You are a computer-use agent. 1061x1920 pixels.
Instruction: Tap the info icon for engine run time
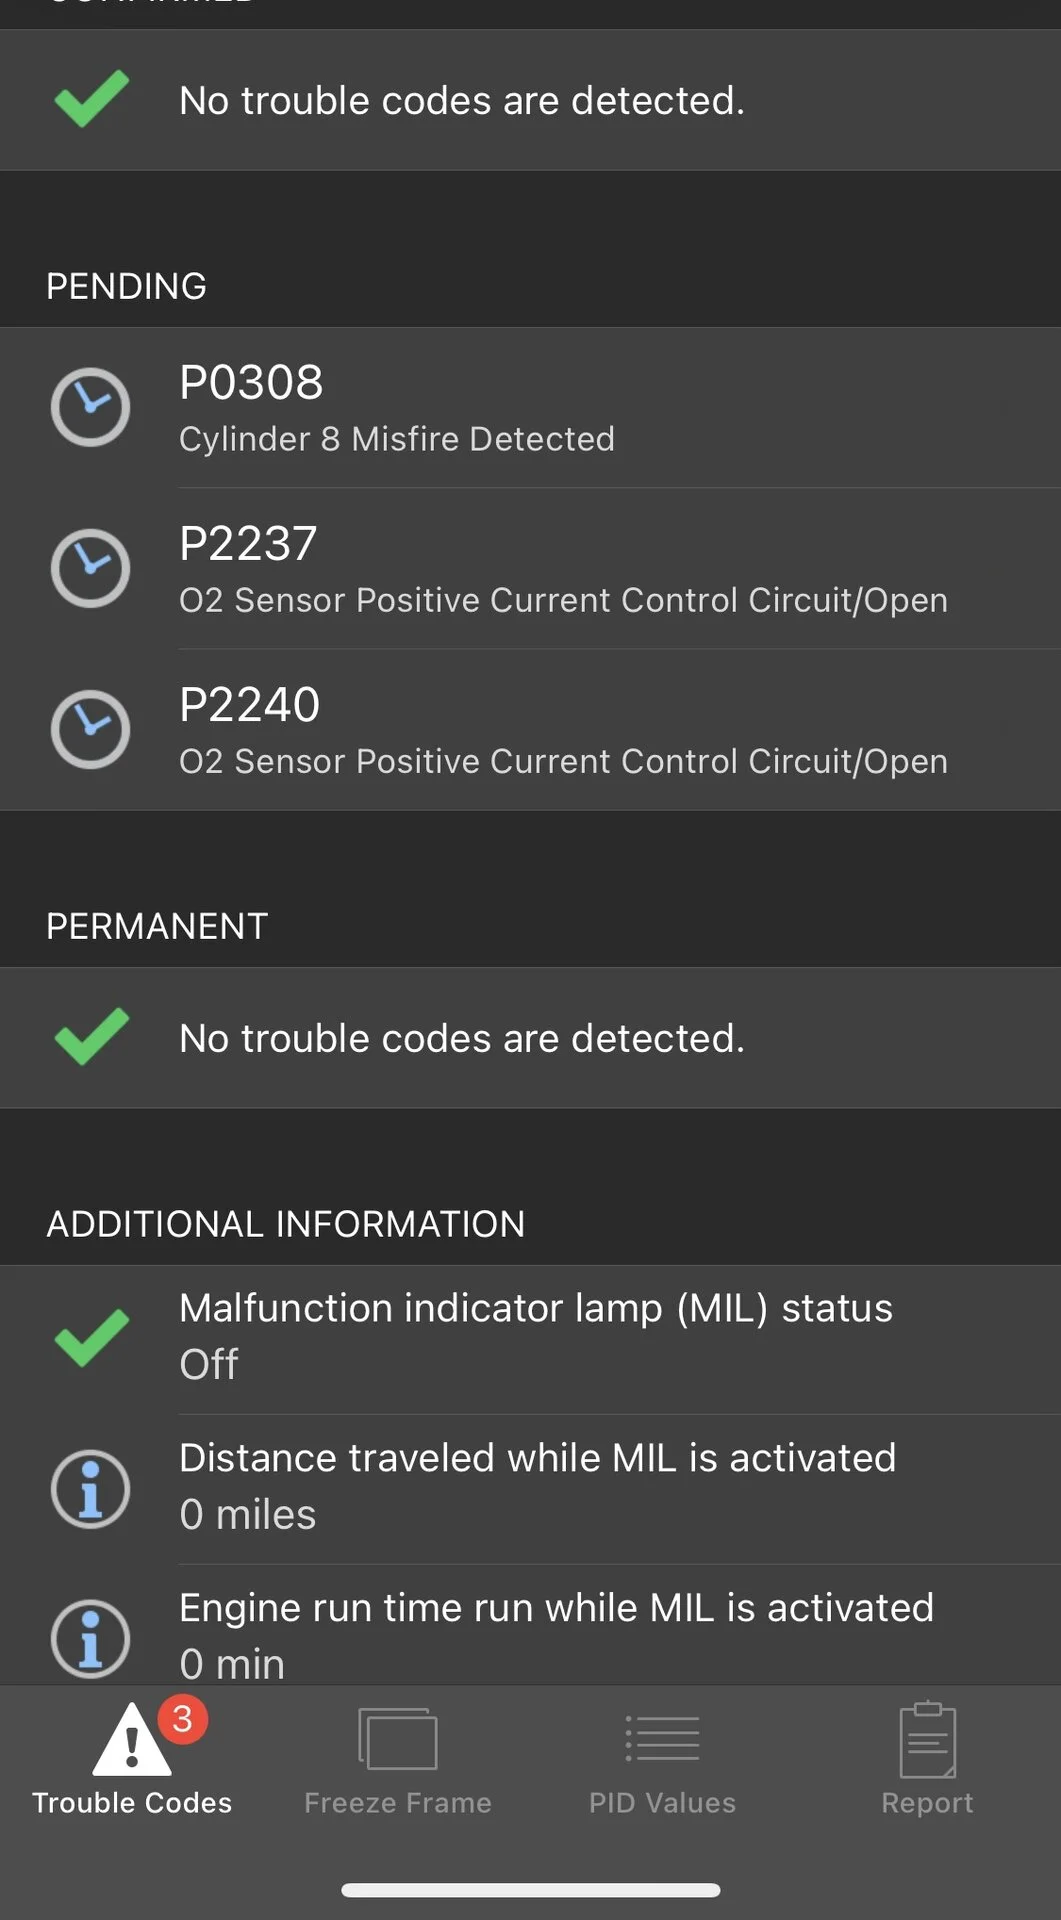coord(90,1639)
